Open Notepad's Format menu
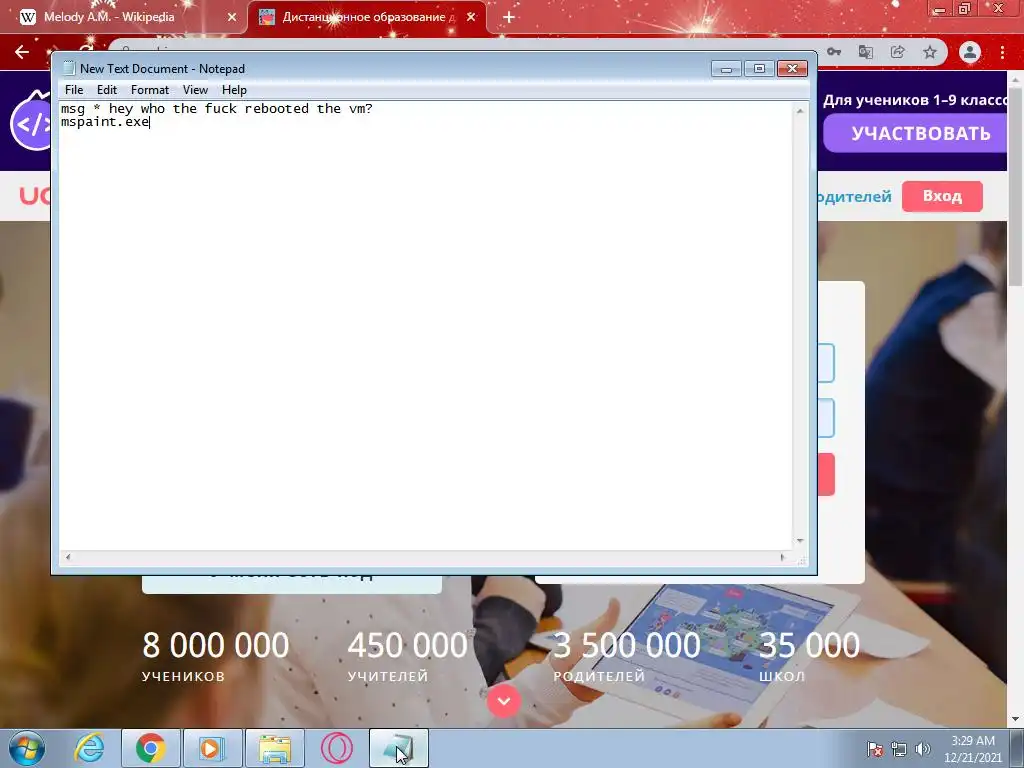The width and height of the screenshot is (1024, 768). [x=150, y=90]
